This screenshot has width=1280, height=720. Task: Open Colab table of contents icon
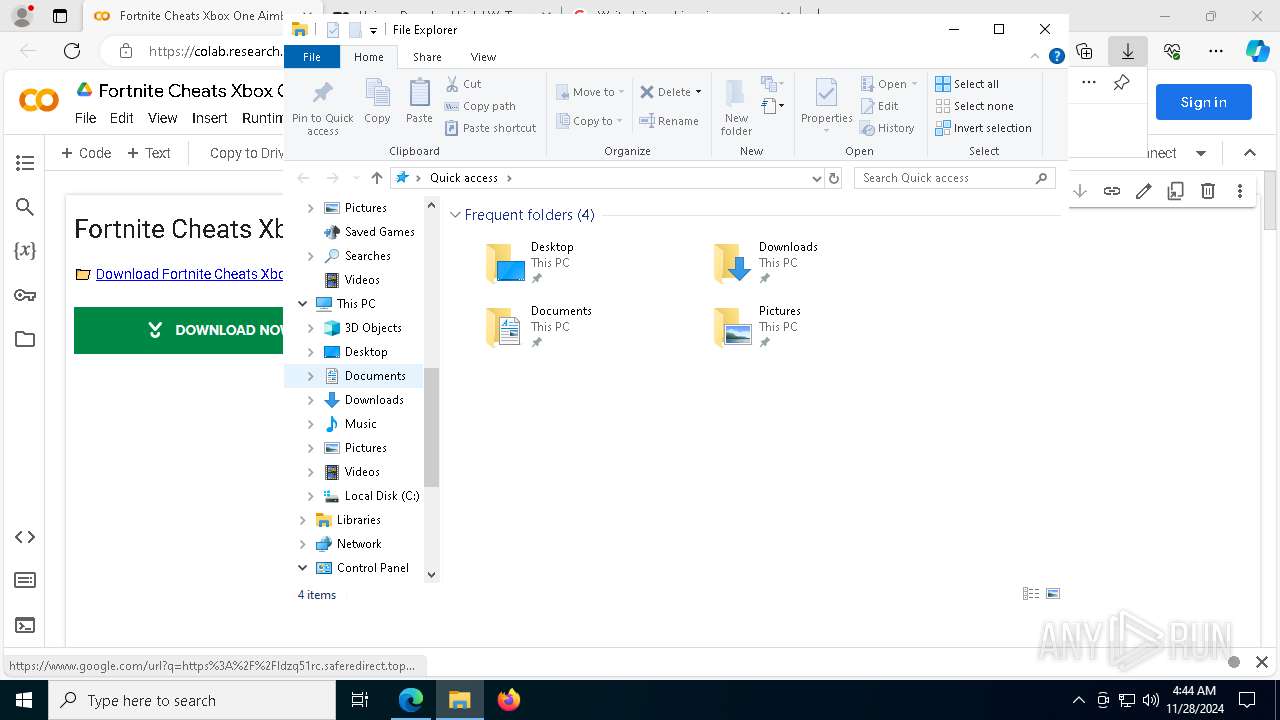pyautogui.click(x=25, y=163)
